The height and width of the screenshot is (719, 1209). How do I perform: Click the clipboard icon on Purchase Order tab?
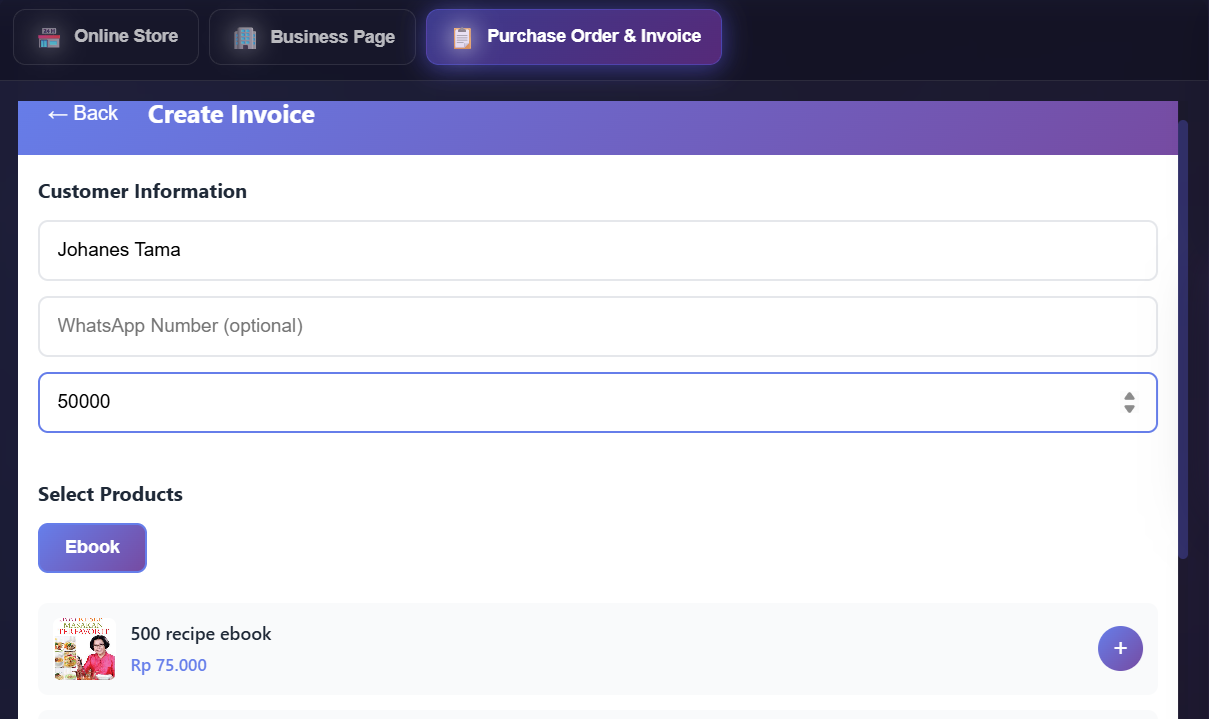point(460,36)
